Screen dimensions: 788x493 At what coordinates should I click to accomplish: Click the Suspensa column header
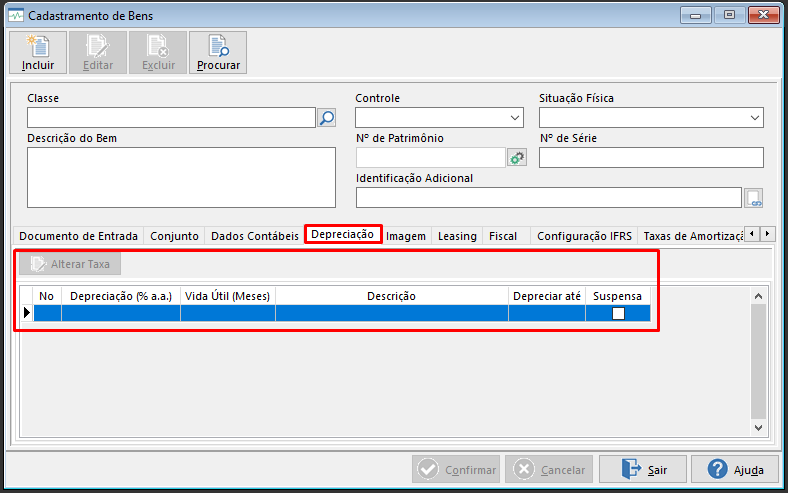click(x=618, y=296)
